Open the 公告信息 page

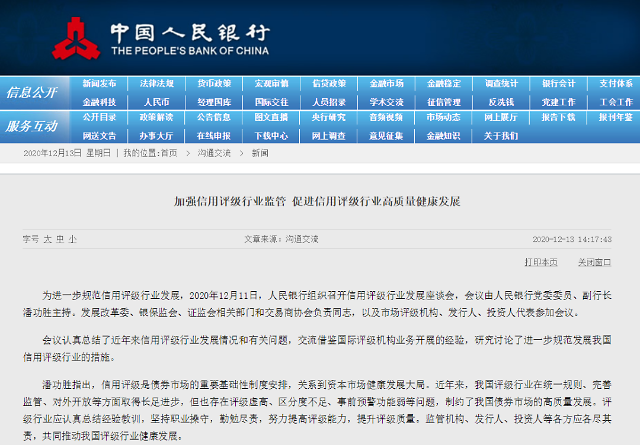[214, 118]
